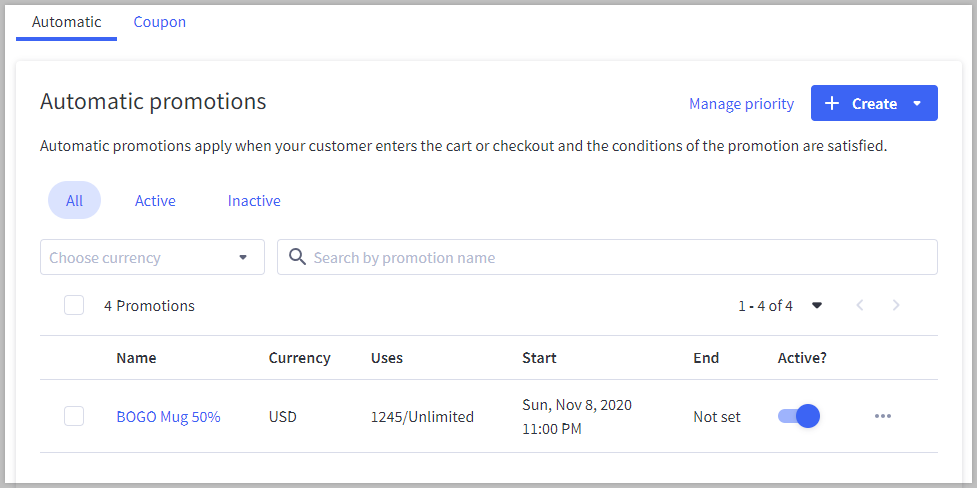Click the 4 Promotions count text
Viewport: 977px width, 488px height.
pos(150,306)
